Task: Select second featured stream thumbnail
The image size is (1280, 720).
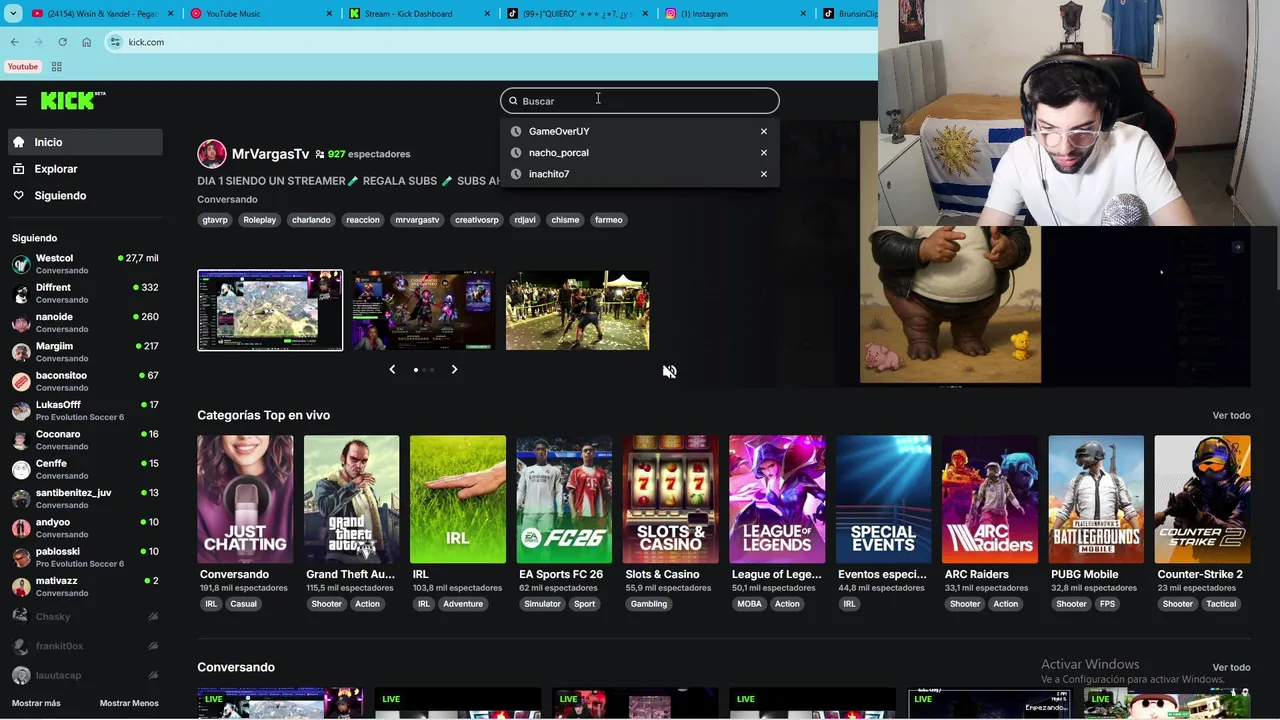Action: (423, 310)
